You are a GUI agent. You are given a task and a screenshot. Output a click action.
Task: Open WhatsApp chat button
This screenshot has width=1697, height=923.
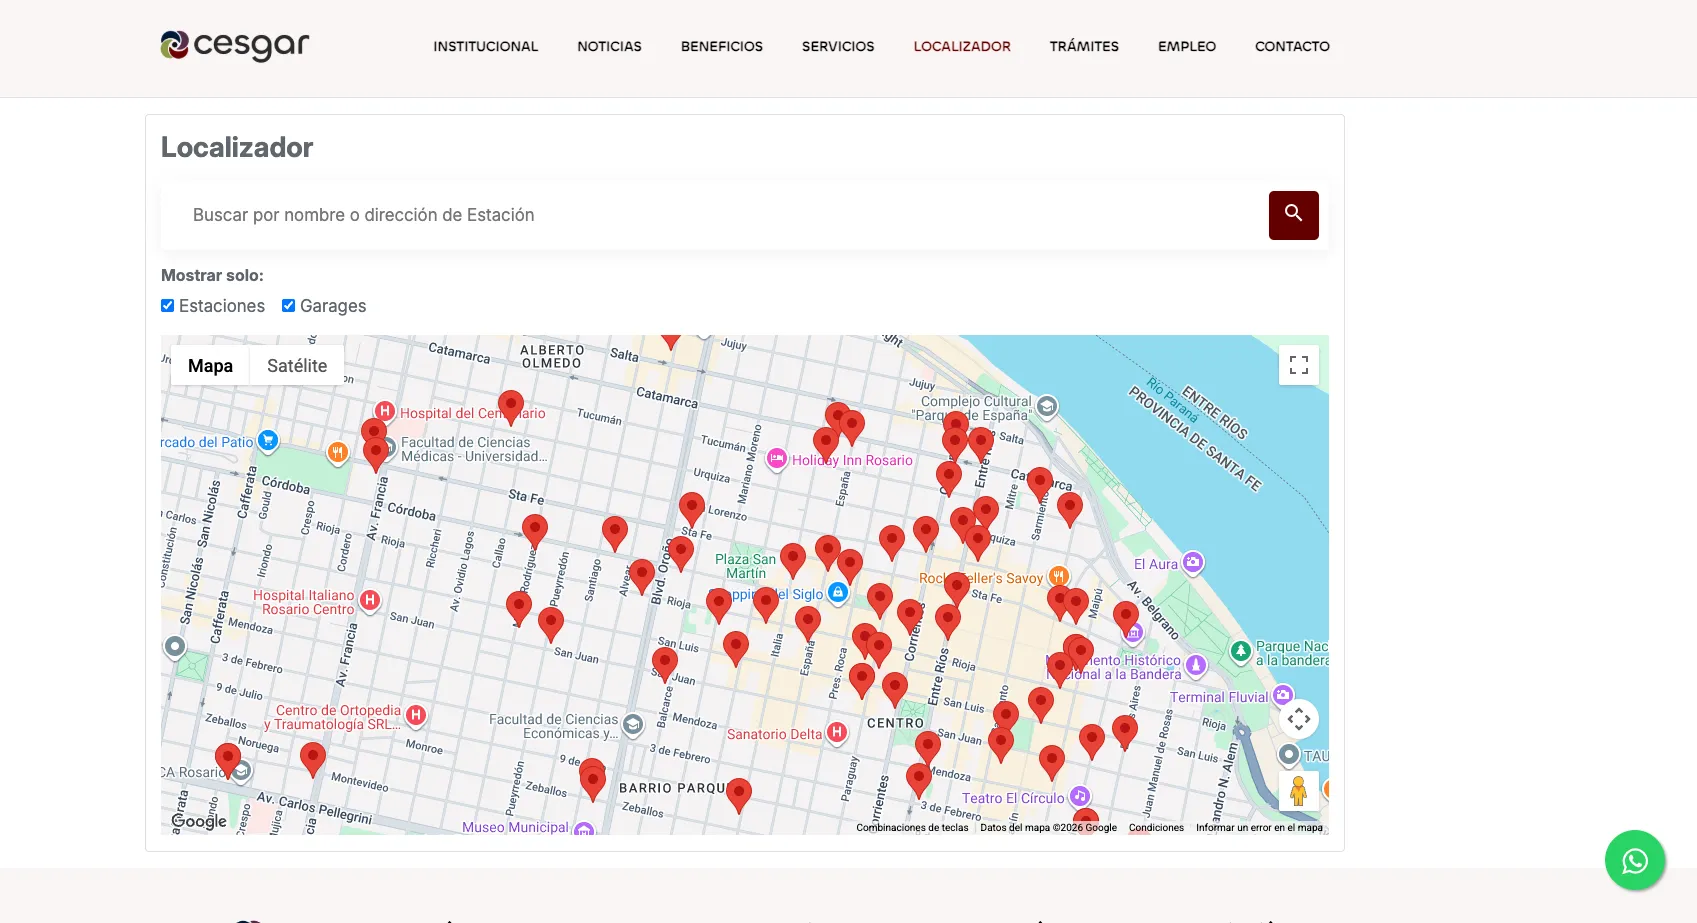tap(1635, 861)
